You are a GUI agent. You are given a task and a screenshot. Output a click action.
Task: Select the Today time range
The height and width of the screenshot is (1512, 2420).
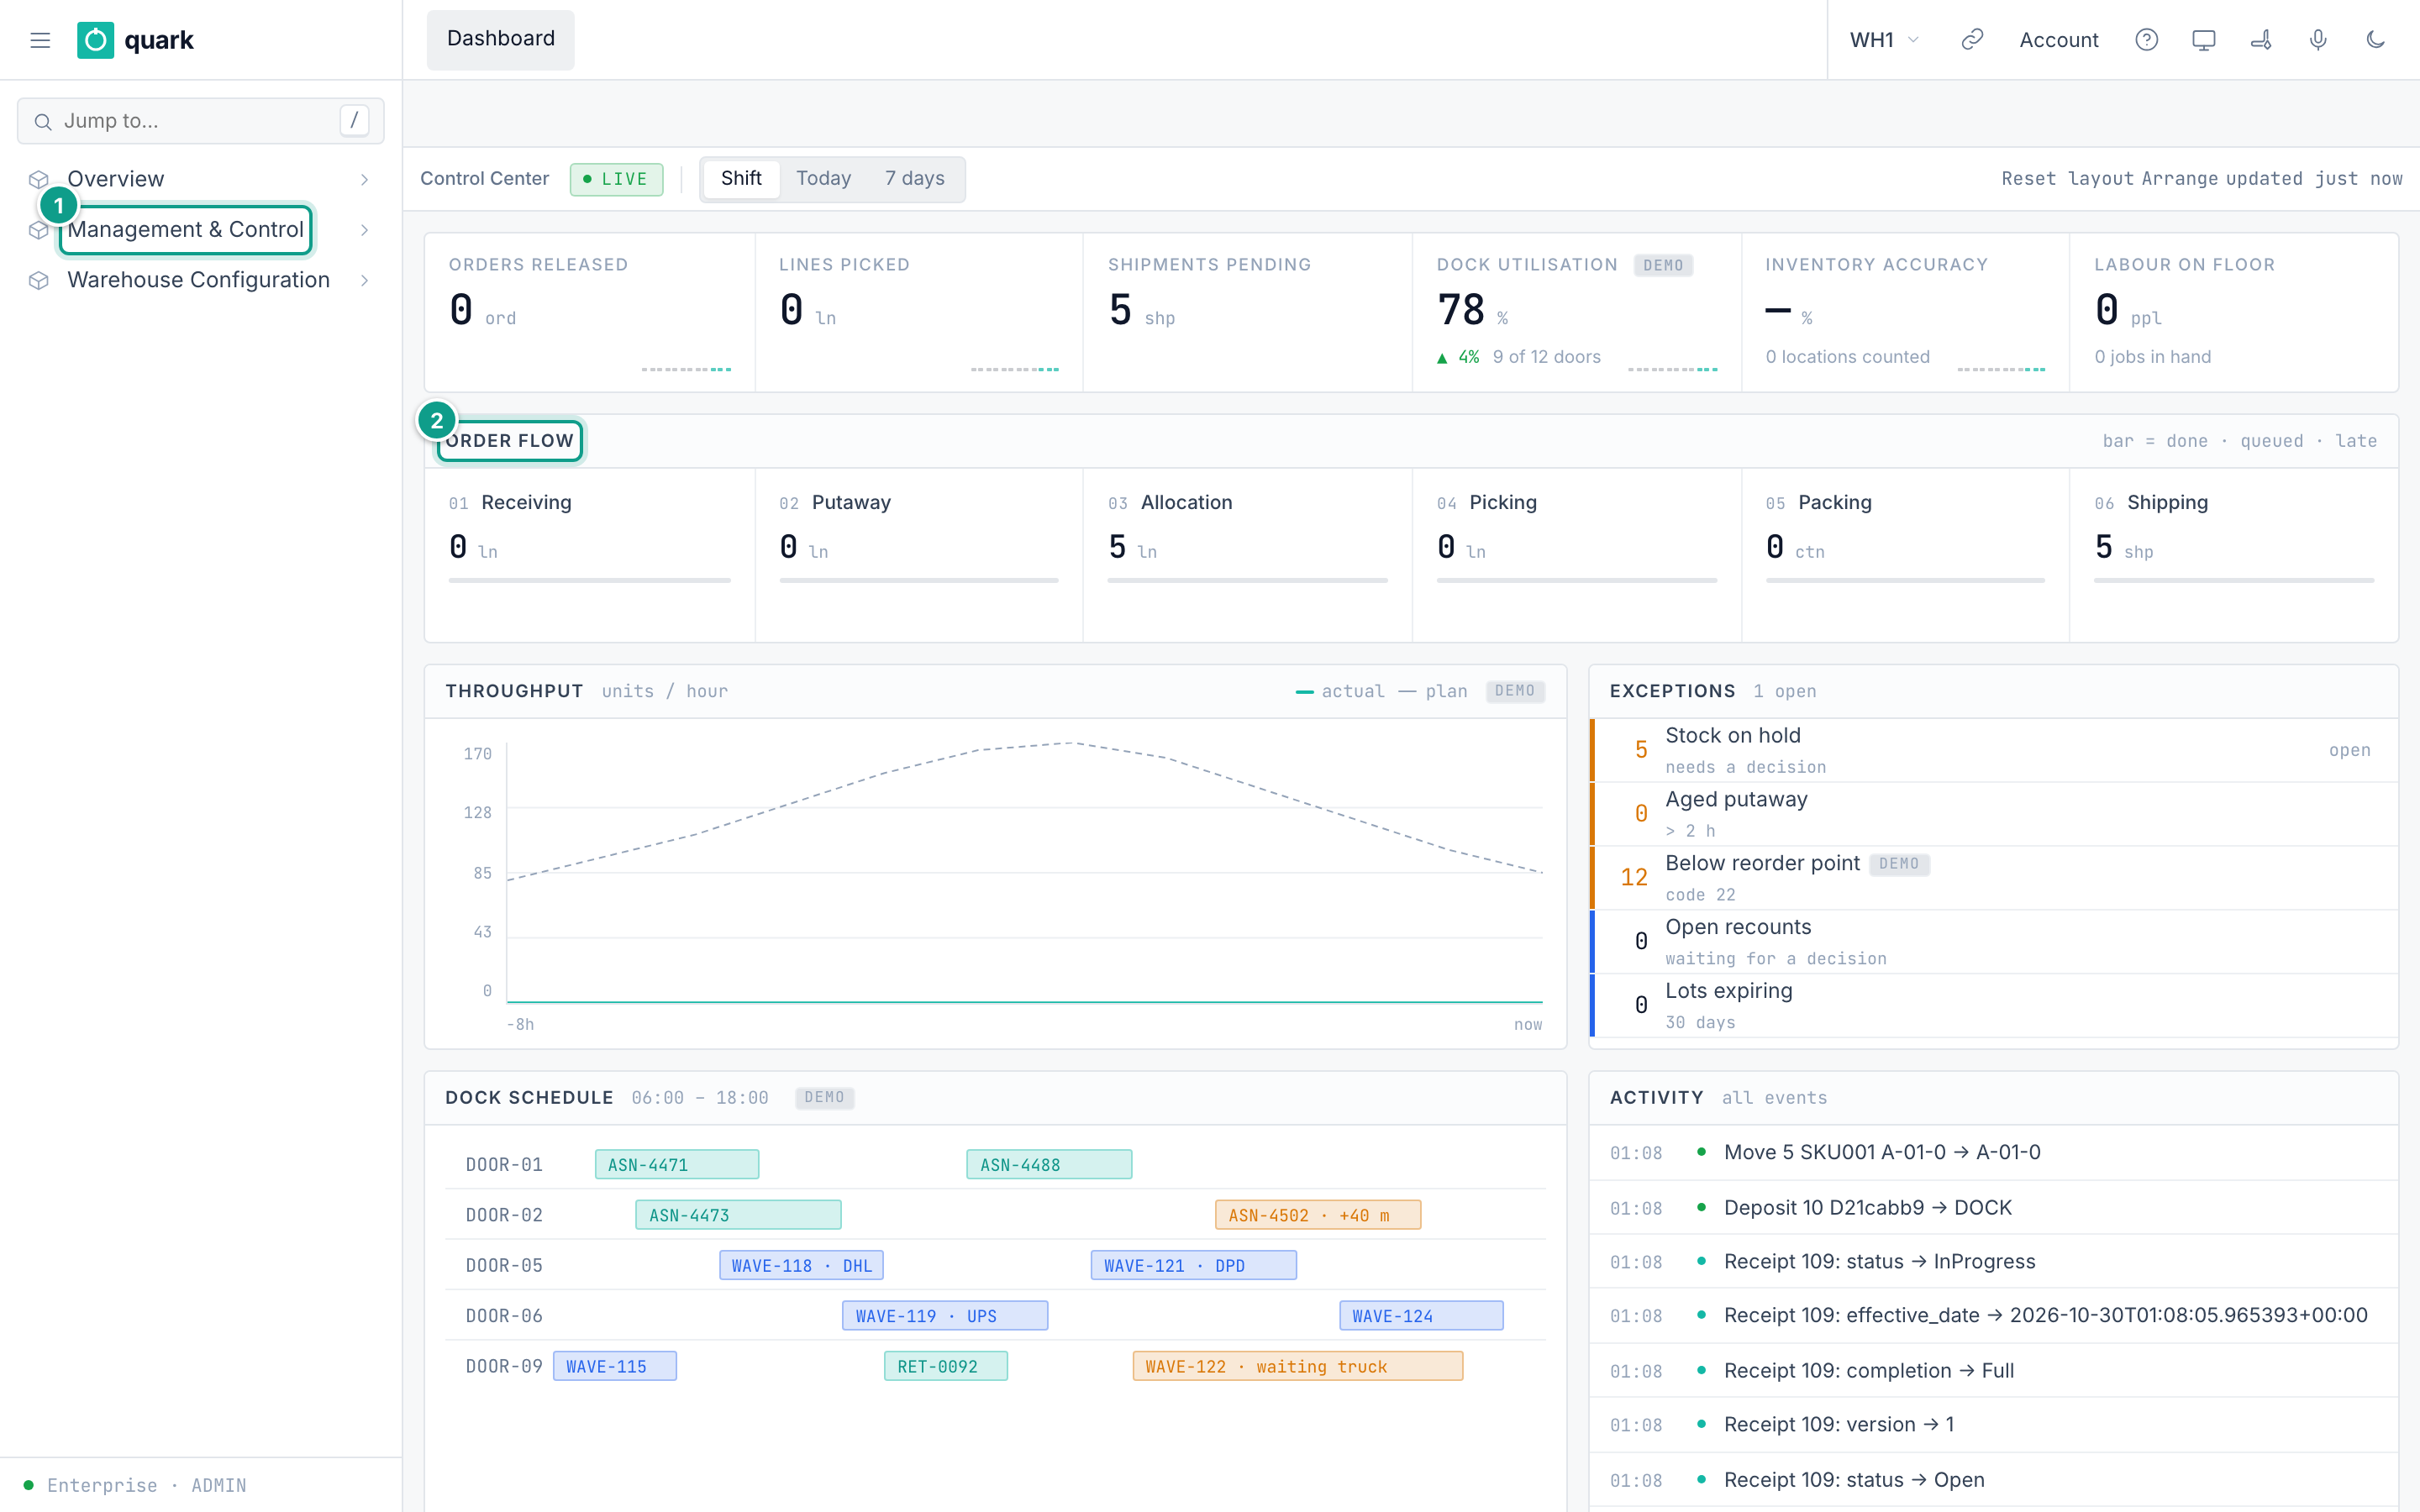pyautogui.click(x=823, y=178)
